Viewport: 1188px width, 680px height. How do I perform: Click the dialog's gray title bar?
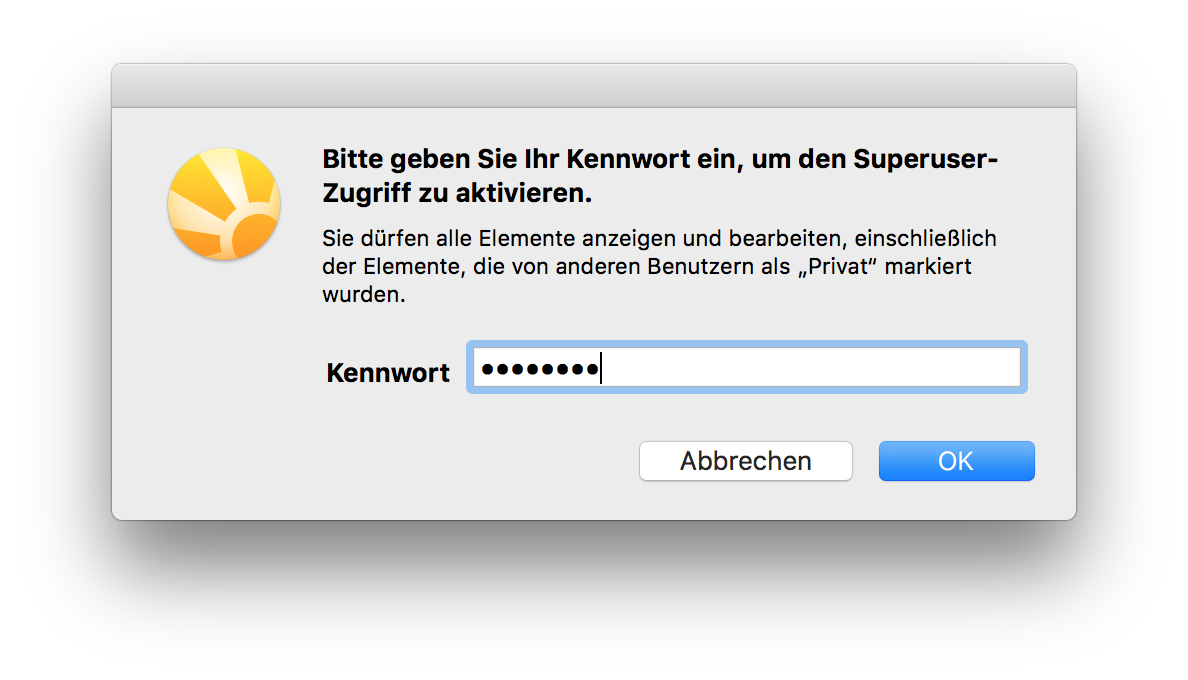594,86
